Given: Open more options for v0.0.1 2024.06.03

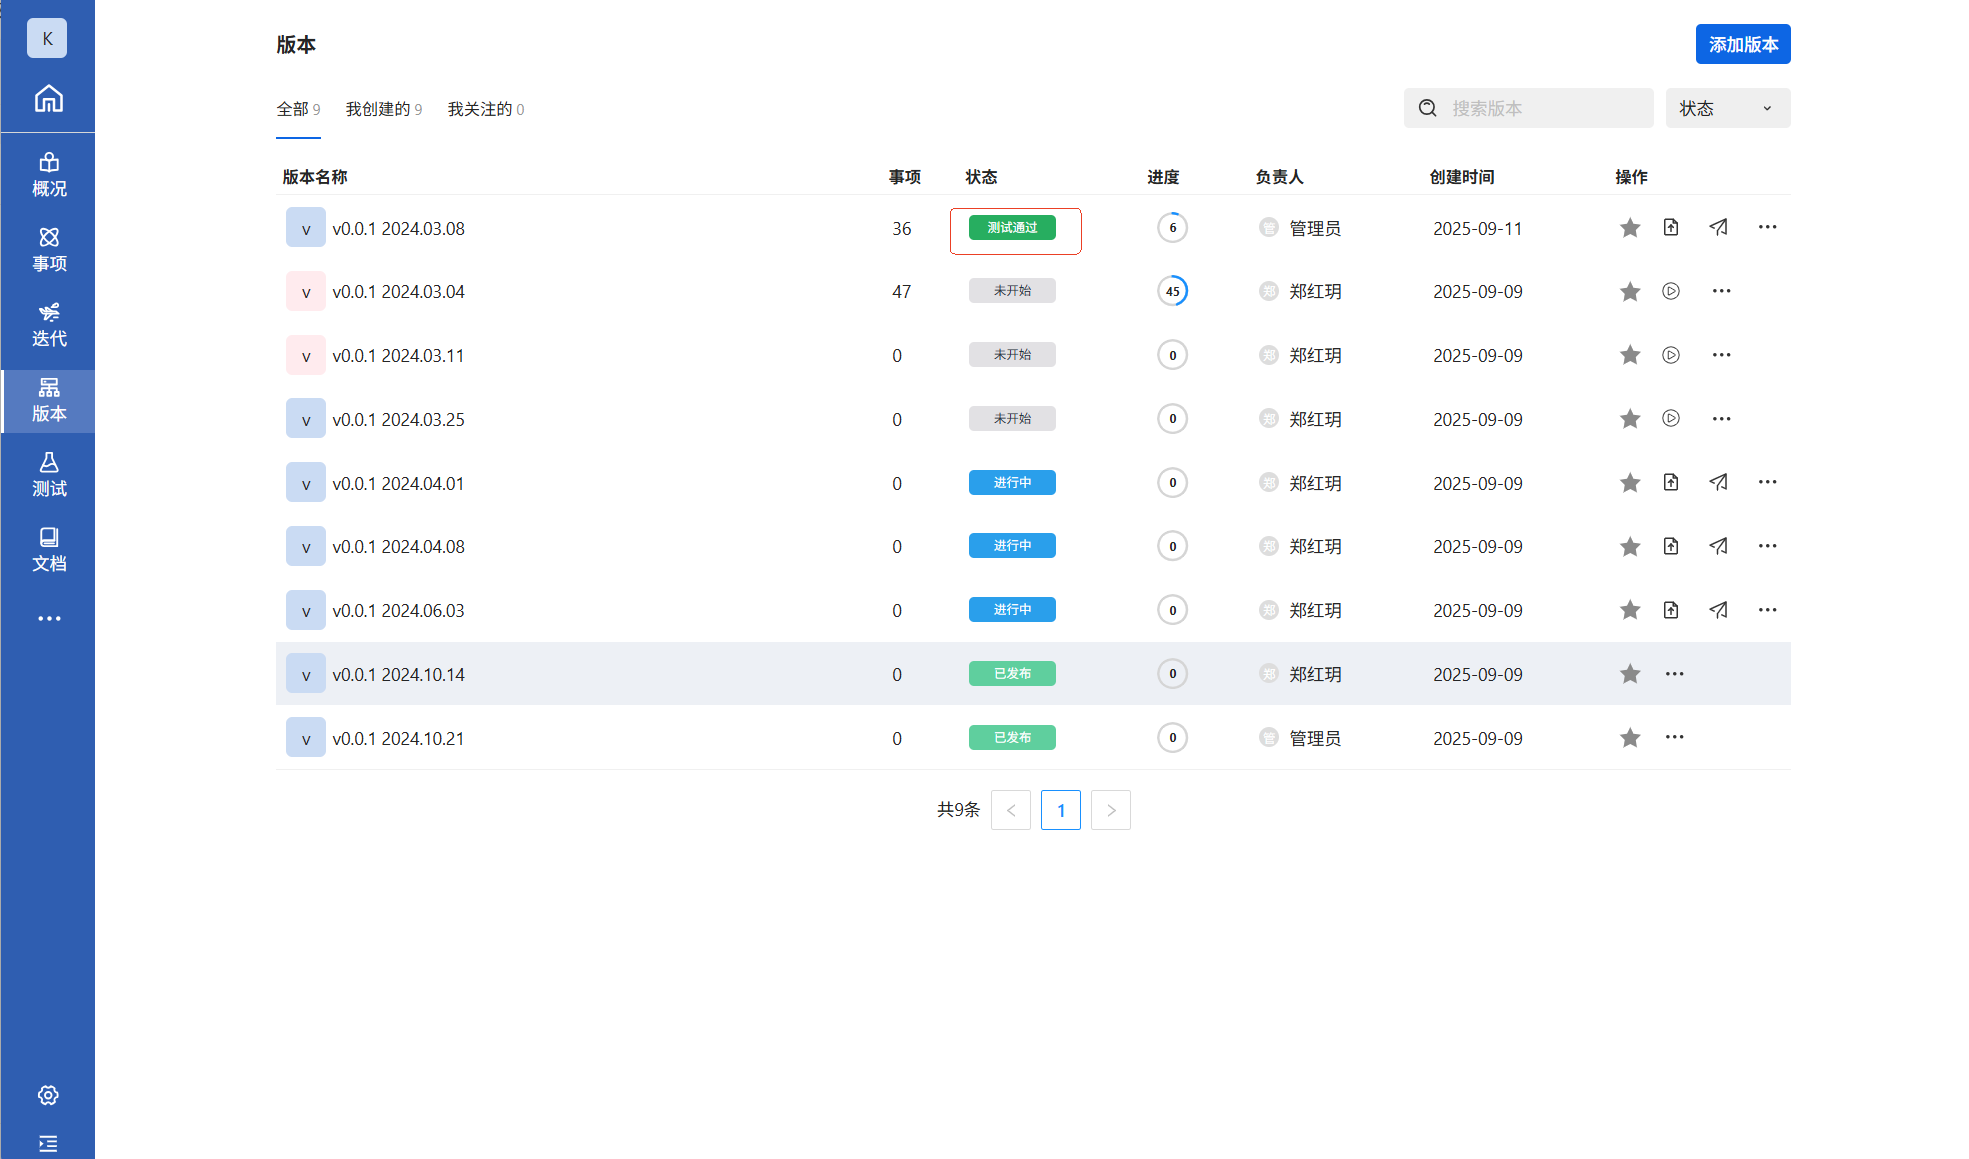Looking at the screenshot, I should (x=1767, y=610).
